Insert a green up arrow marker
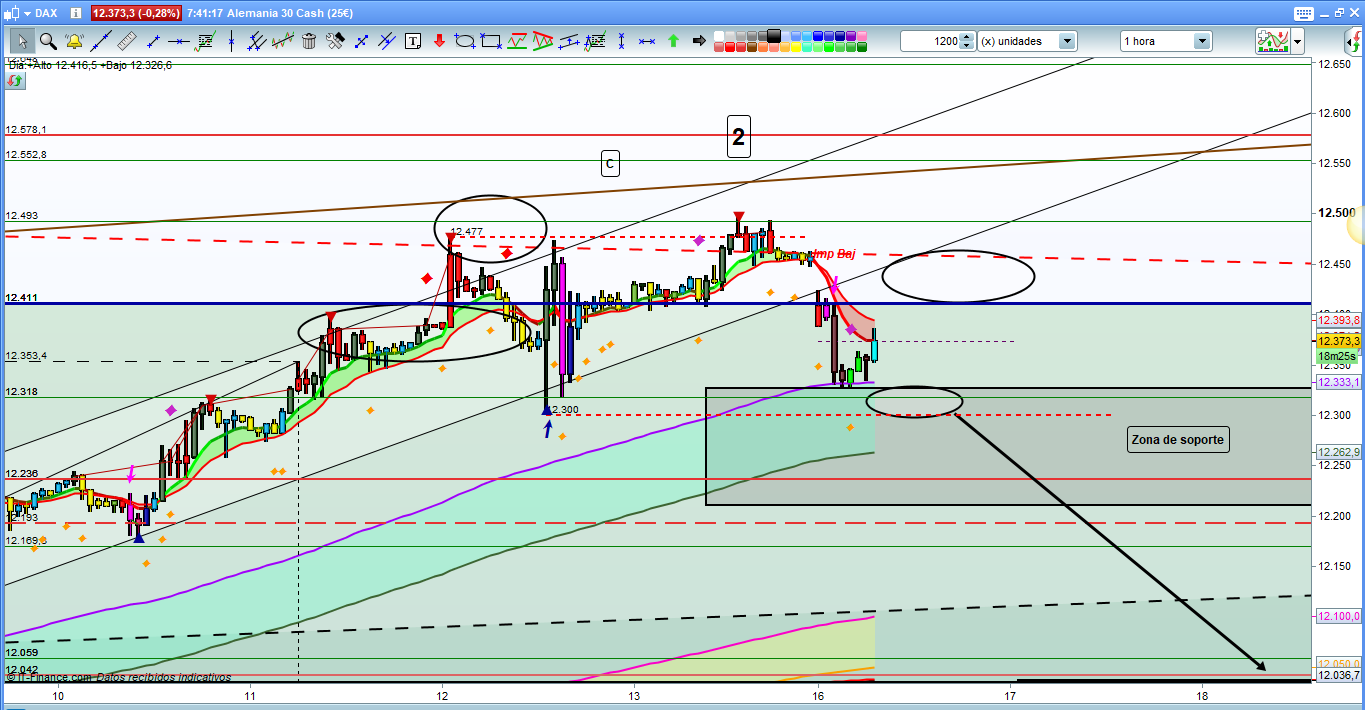Viewport: 1365px width, 710px height. point(674,41)
